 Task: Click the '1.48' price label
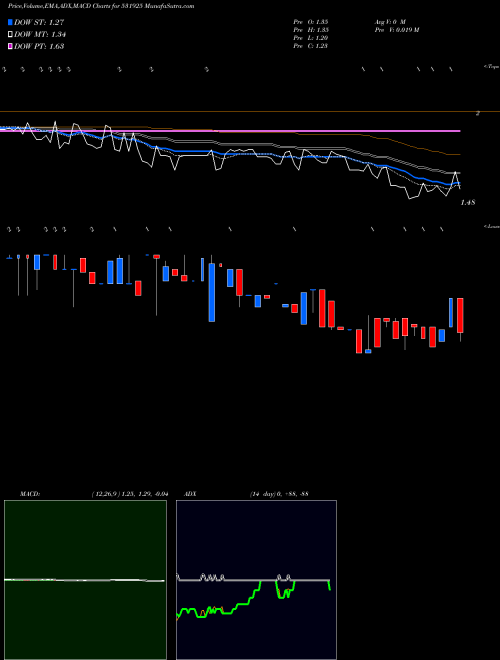[468, 202]
